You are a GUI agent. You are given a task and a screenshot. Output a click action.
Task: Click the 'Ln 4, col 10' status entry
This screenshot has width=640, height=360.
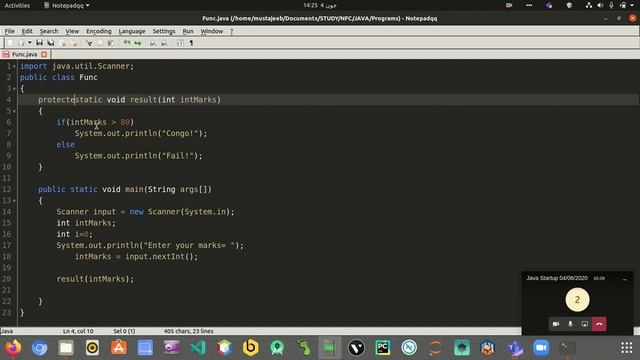click(x=78, y=331)
